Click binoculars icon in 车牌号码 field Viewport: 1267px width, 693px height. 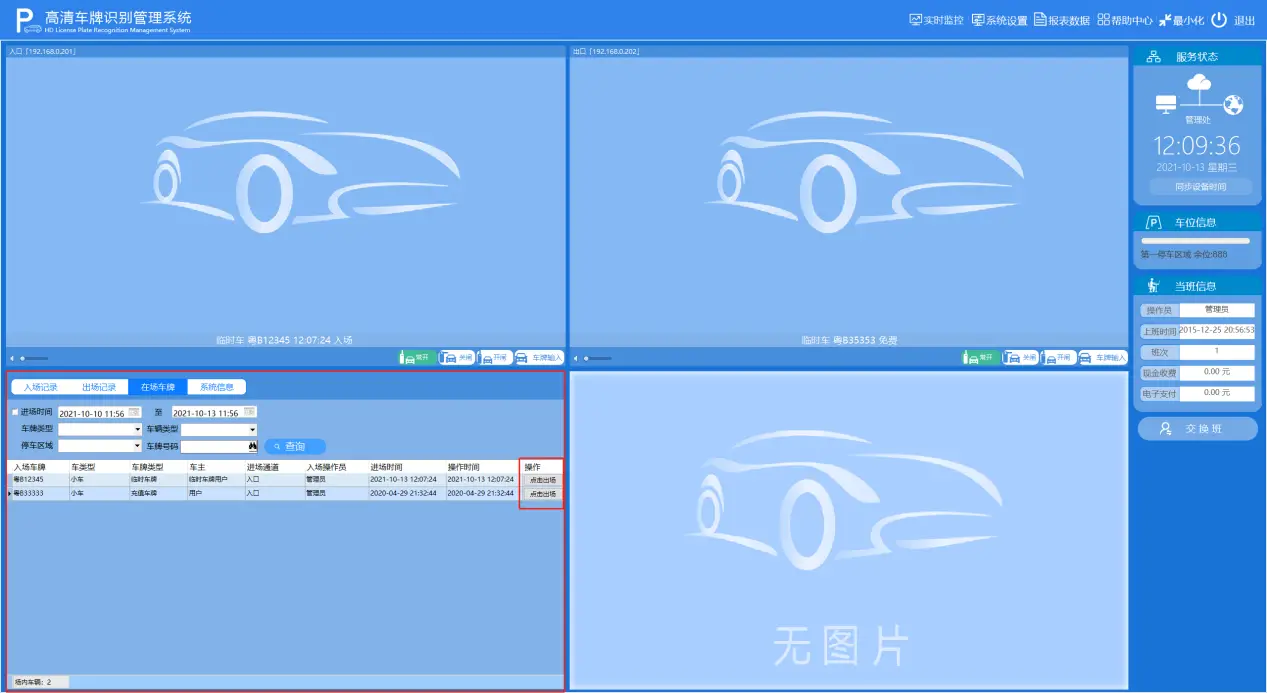(253, 446)
